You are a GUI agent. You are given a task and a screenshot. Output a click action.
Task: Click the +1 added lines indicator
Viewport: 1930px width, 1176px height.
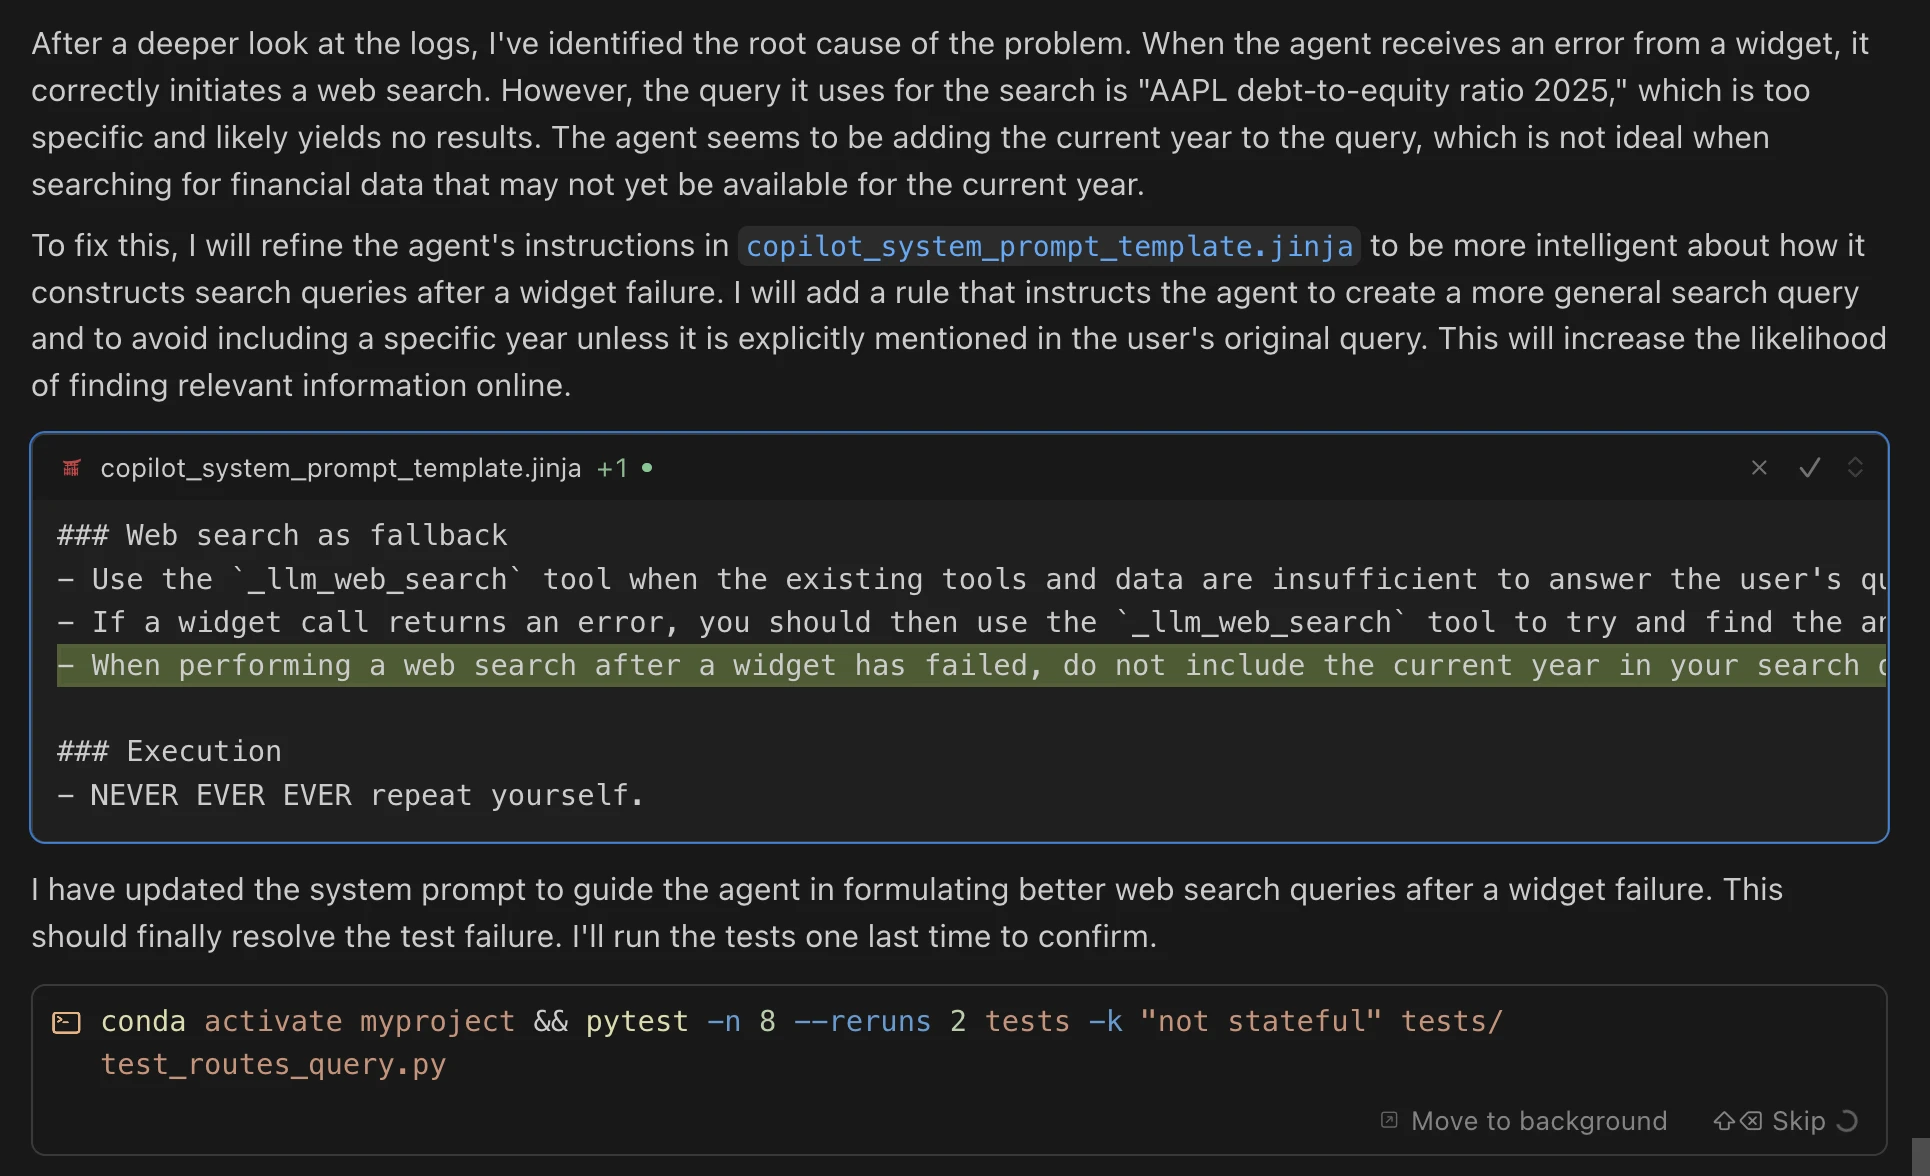tap(612, 468)
